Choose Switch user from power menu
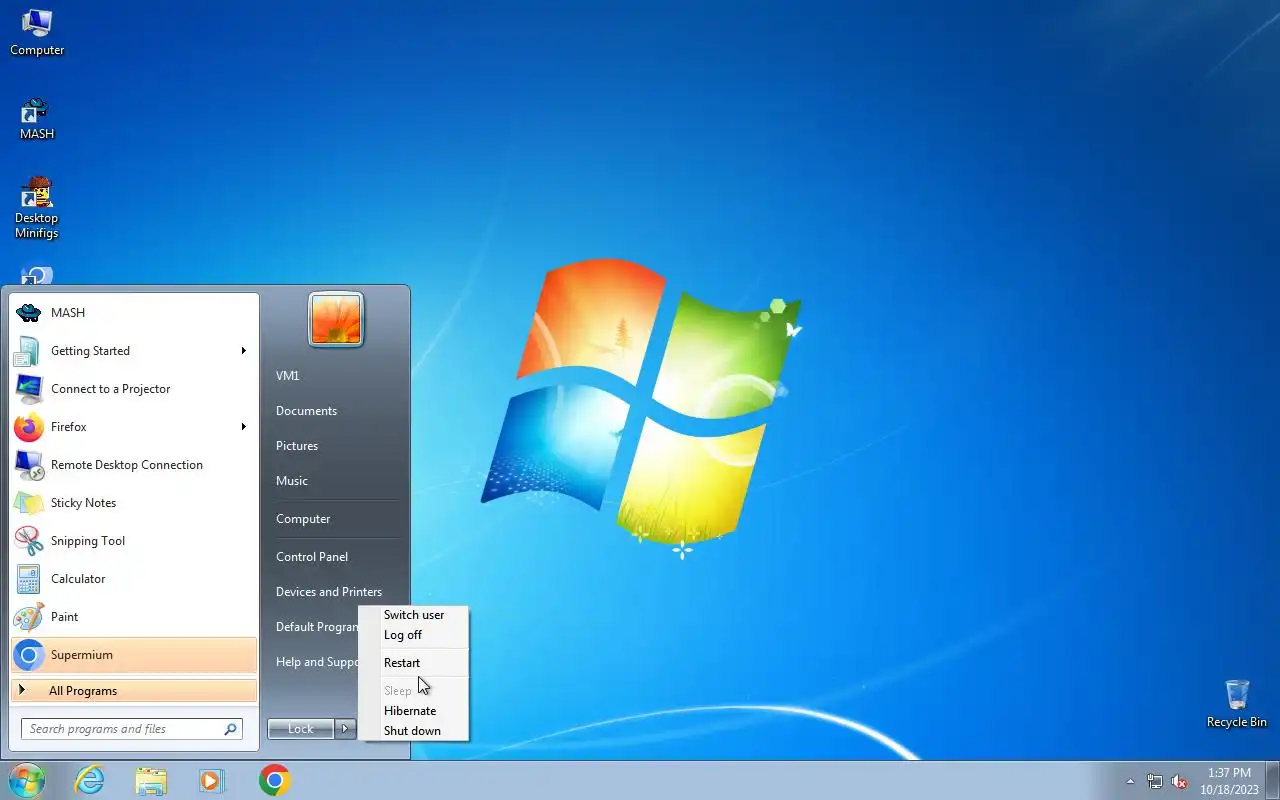Viewport: 1280px width, 800px height. pyautogui.click(x=414, y=615)
